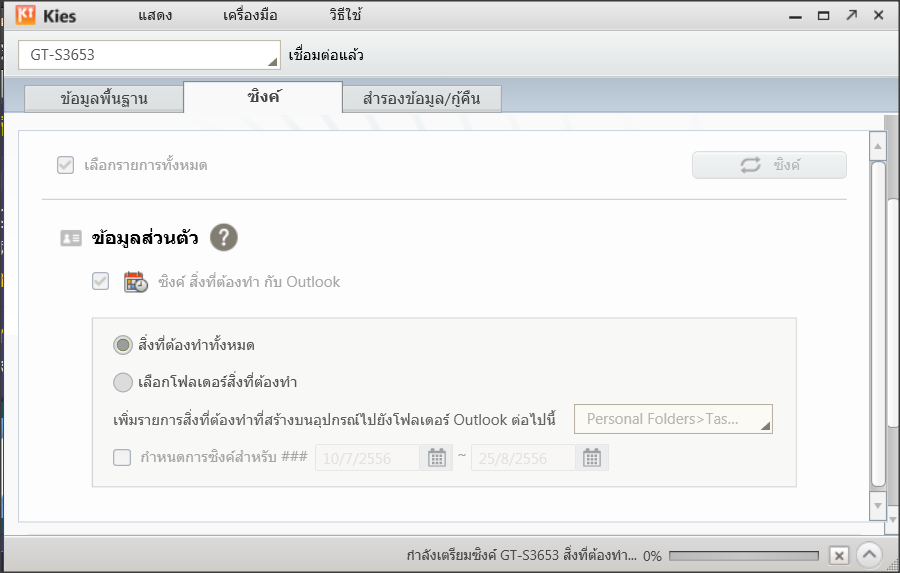Click the start date field 10/7/2556
Image resolution: width=900 pixels, height=573 pixels.
[x=367, y=458]
